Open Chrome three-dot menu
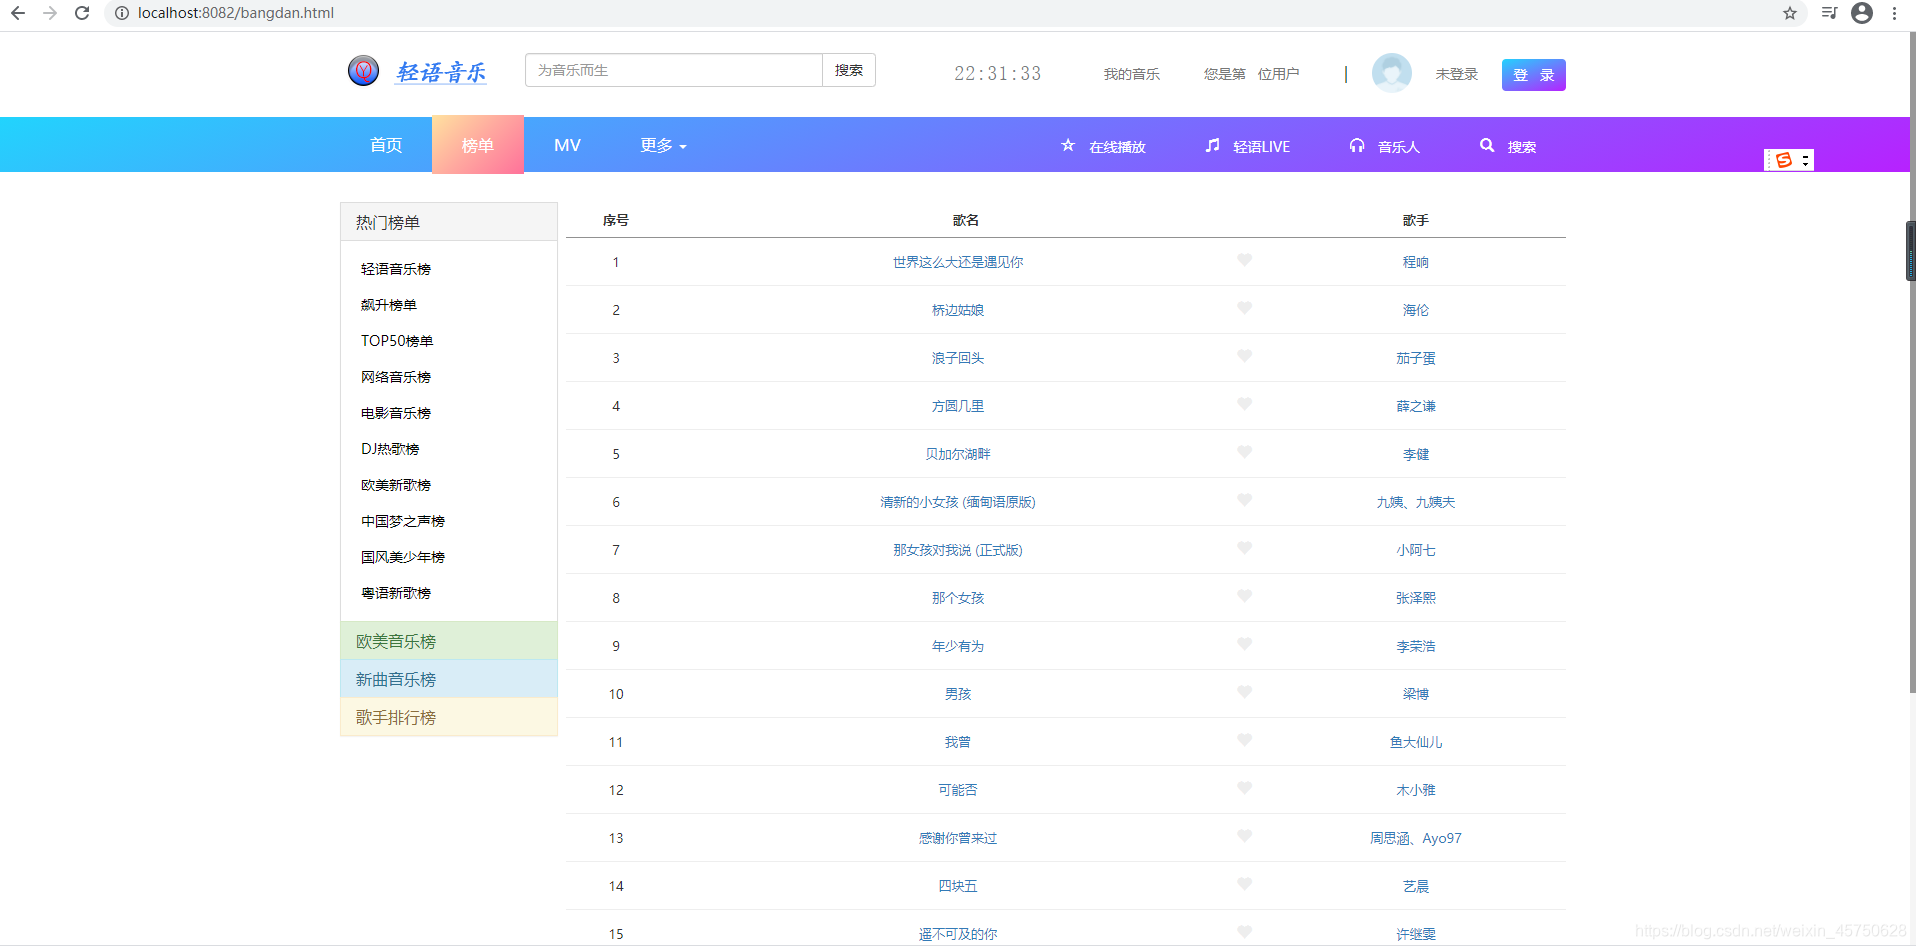This screenshot has height=949, width=1916. [x=1894, y=13]
